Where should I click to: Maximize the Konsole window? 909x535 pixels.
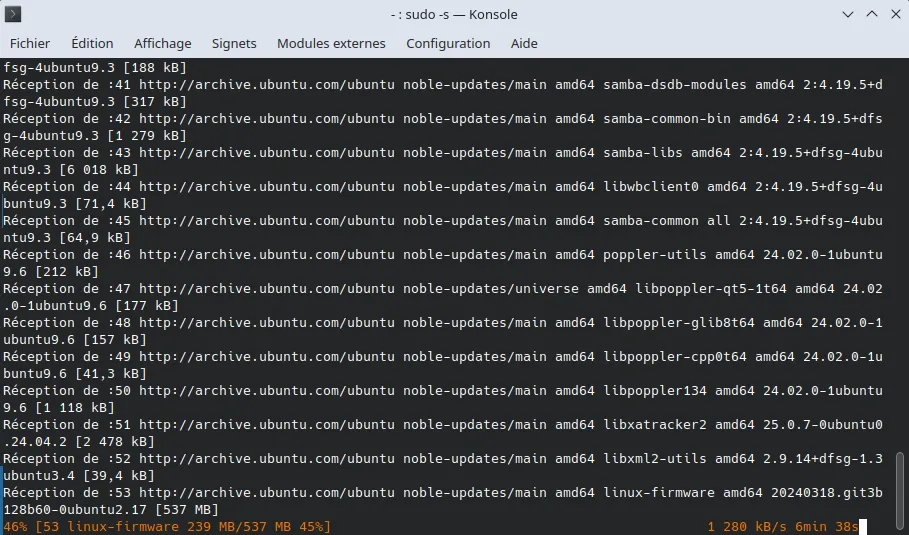click(x=871, y=15)
